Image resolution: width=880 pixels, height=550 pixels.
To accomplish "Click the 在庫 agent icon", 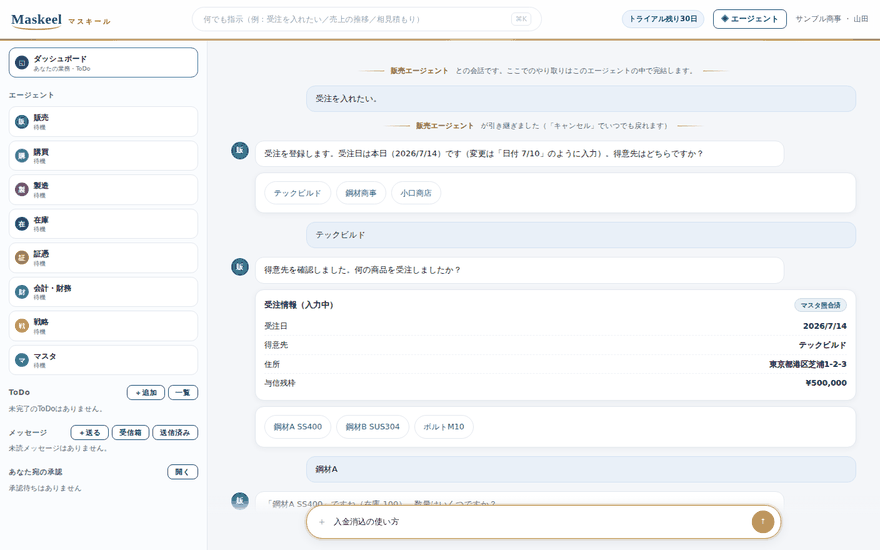I will [x=21, y=224].
